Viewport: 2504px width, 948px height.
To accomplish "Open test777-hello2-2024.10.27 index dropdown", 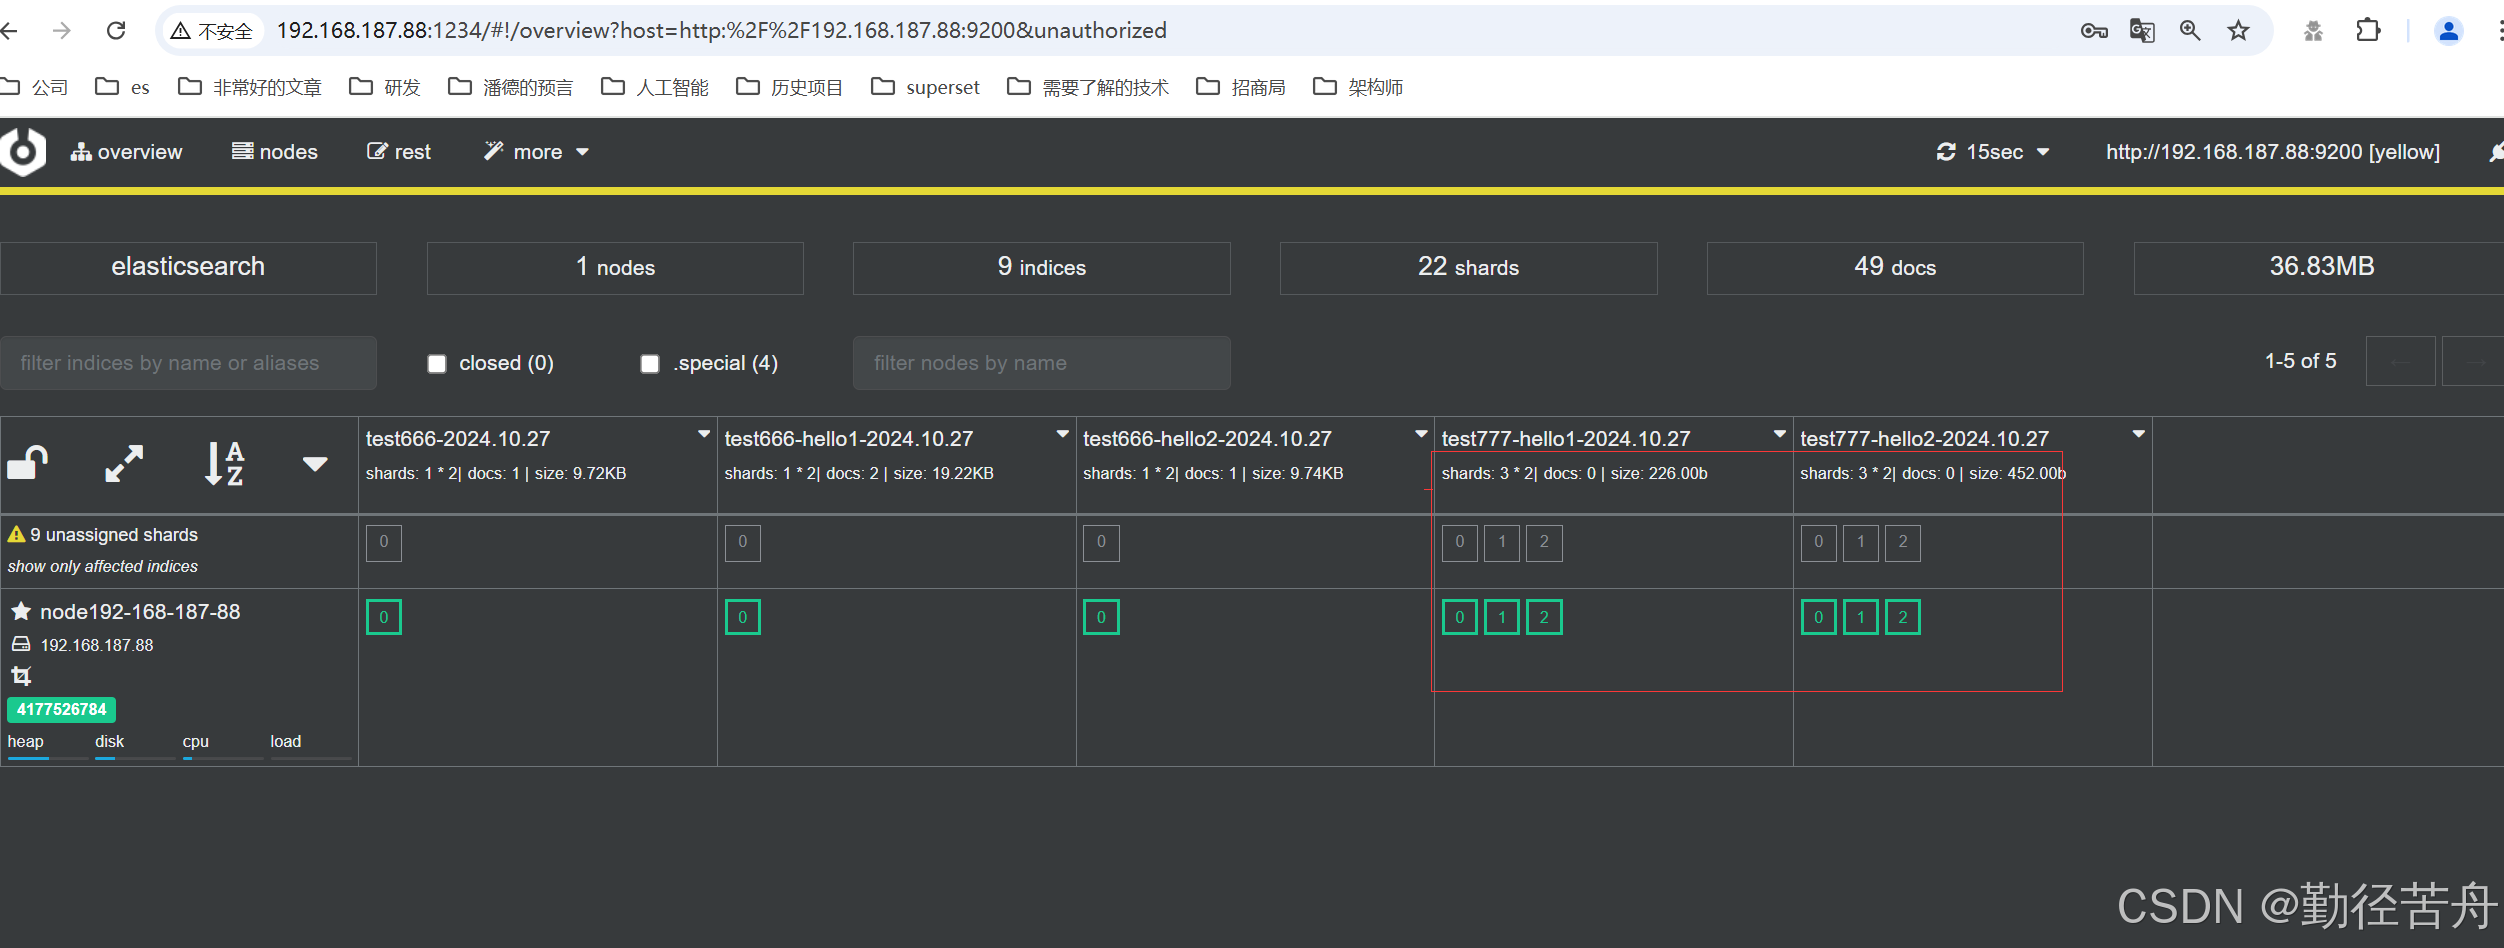I will pos(2138,434).
